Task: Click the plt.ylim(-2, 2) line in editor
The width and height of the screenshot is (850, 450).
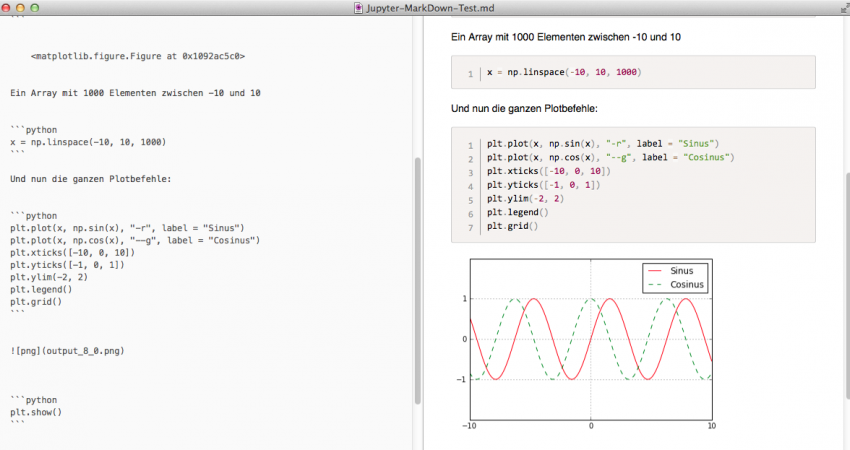Action: point(49,277)
